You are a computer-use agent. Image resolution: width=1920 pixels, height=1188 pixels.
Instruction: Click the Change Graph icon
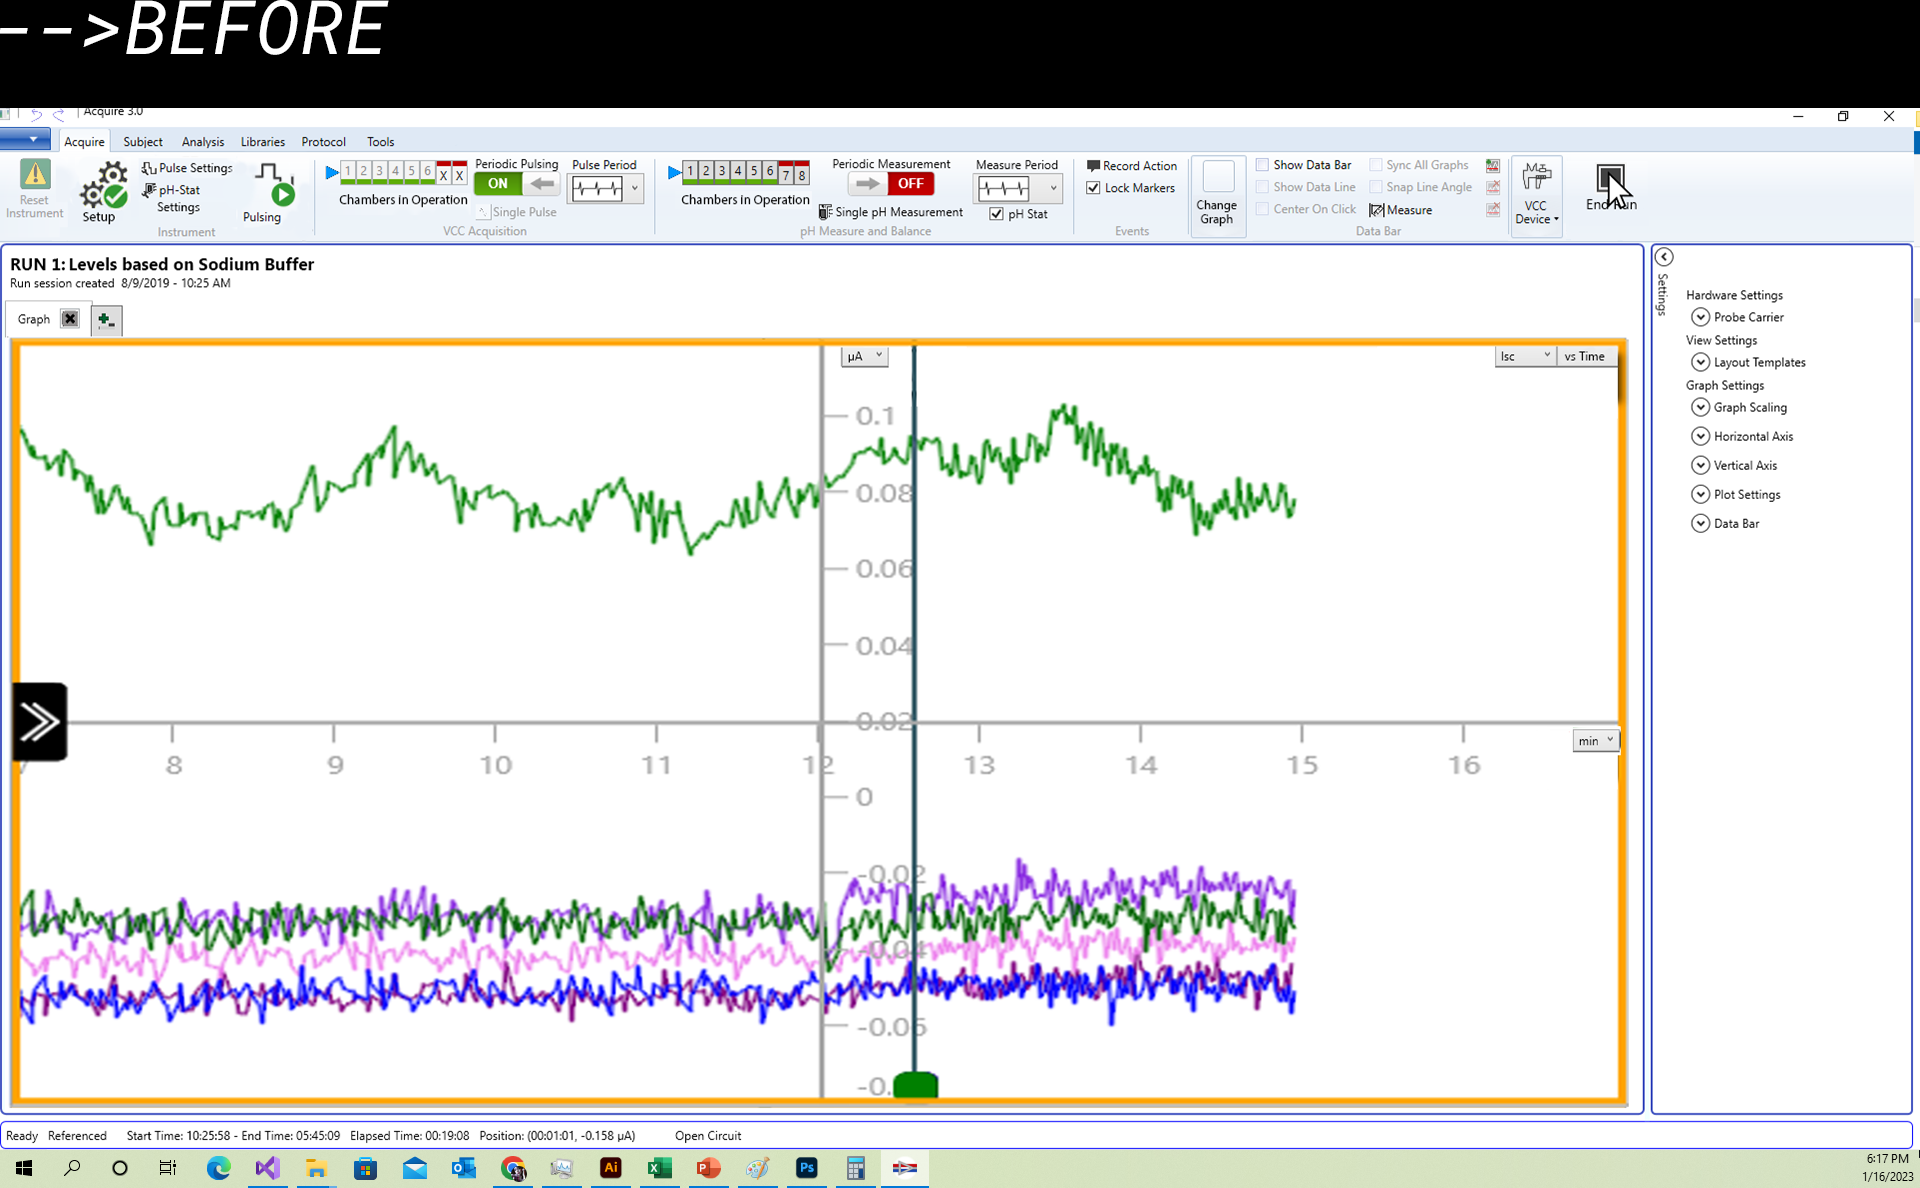[1217, 179]
